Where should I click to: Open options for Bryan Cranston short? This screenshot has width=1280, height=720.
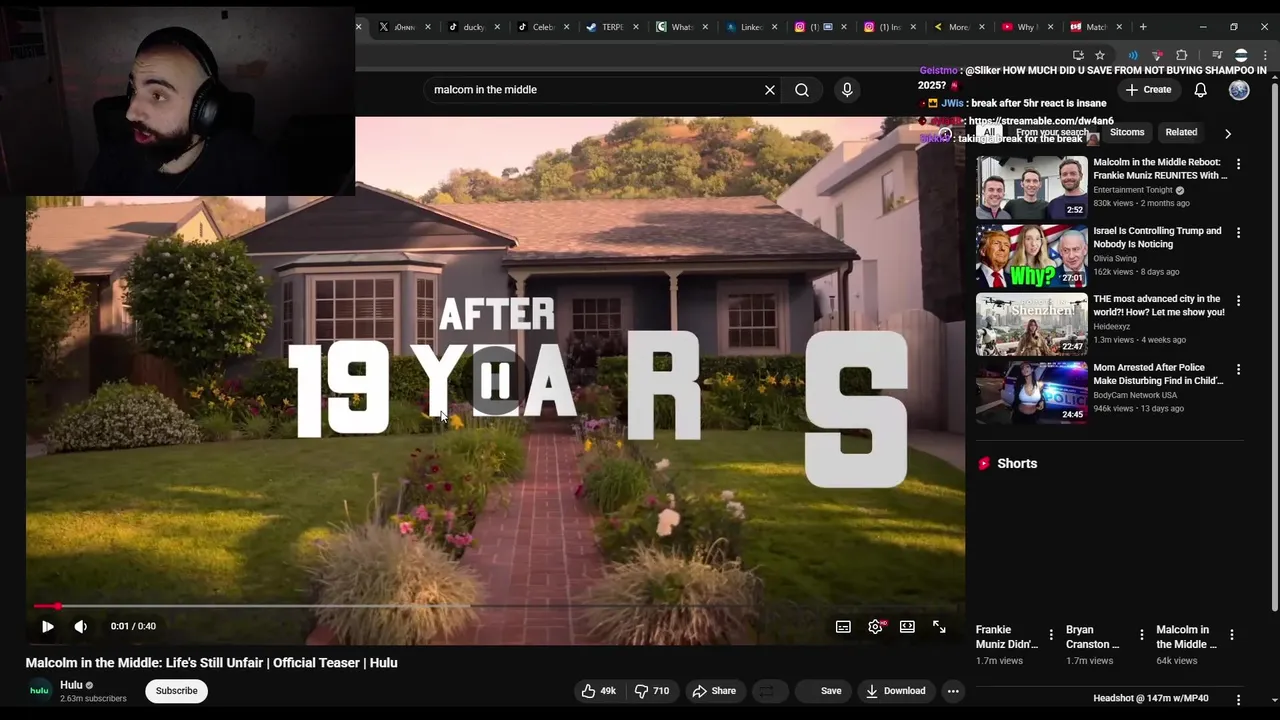(1141, 635)
